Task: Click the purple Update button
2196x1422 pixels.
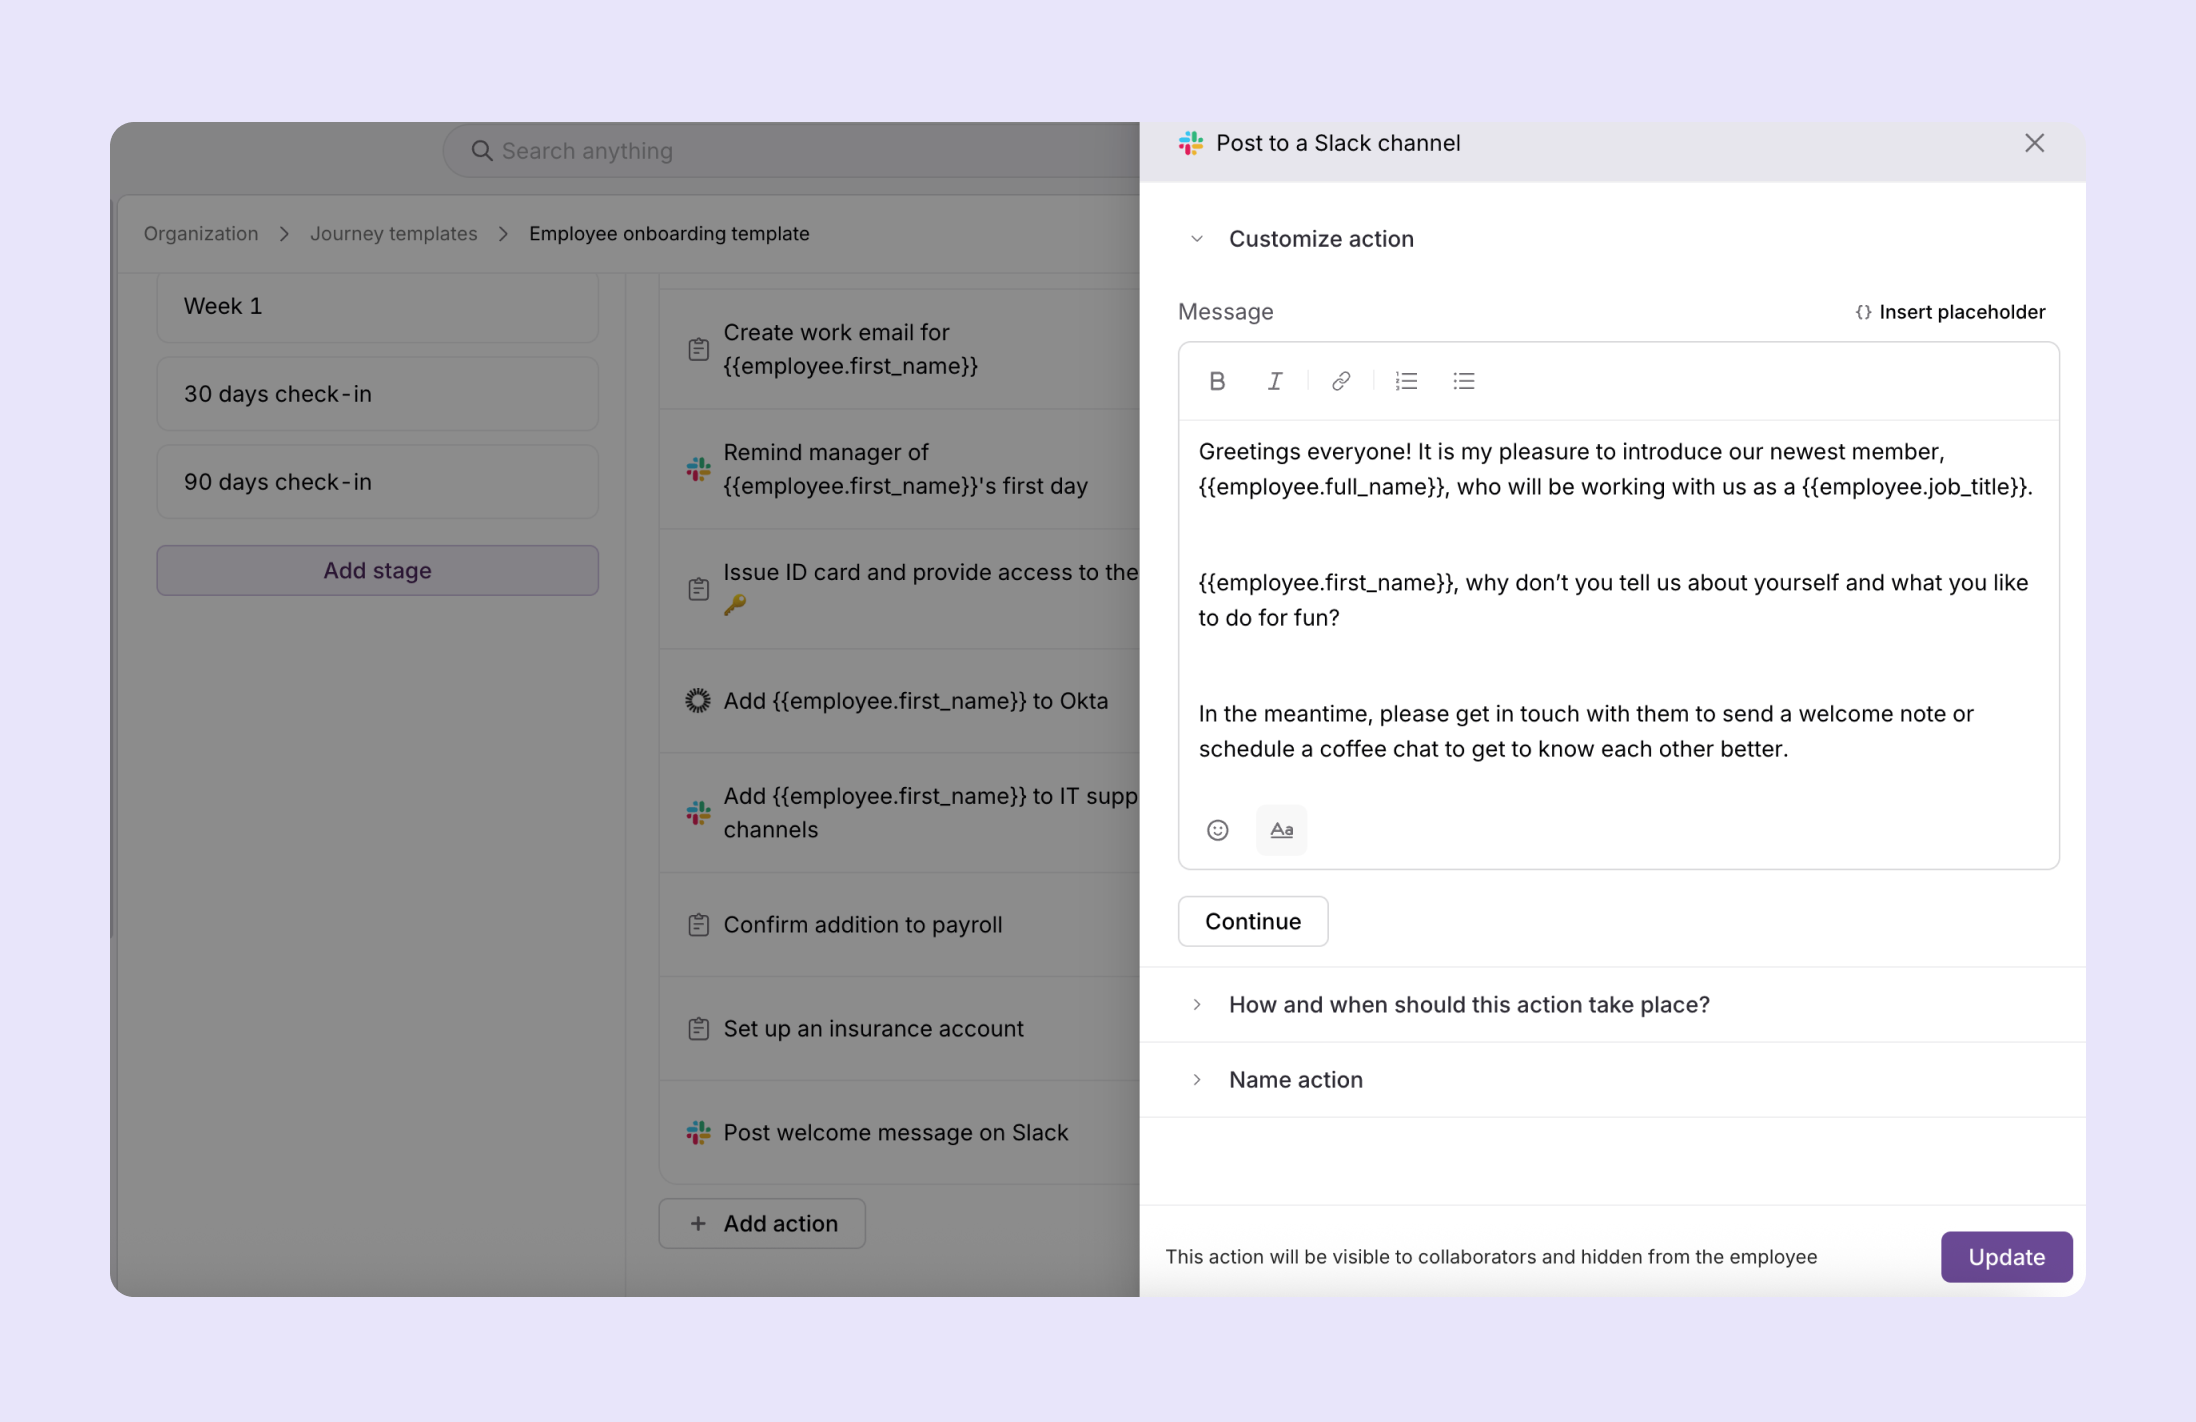Action: click(x=2006, y=1257)
